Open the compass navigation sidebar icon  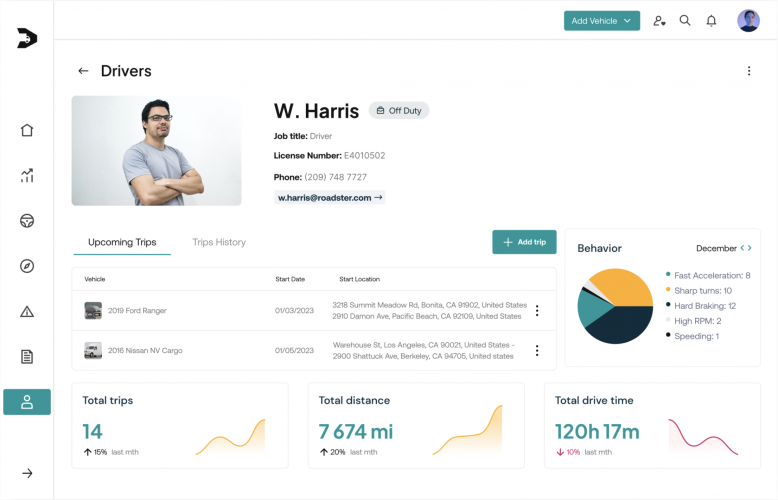pyautogui.click(x=27, y=266)
